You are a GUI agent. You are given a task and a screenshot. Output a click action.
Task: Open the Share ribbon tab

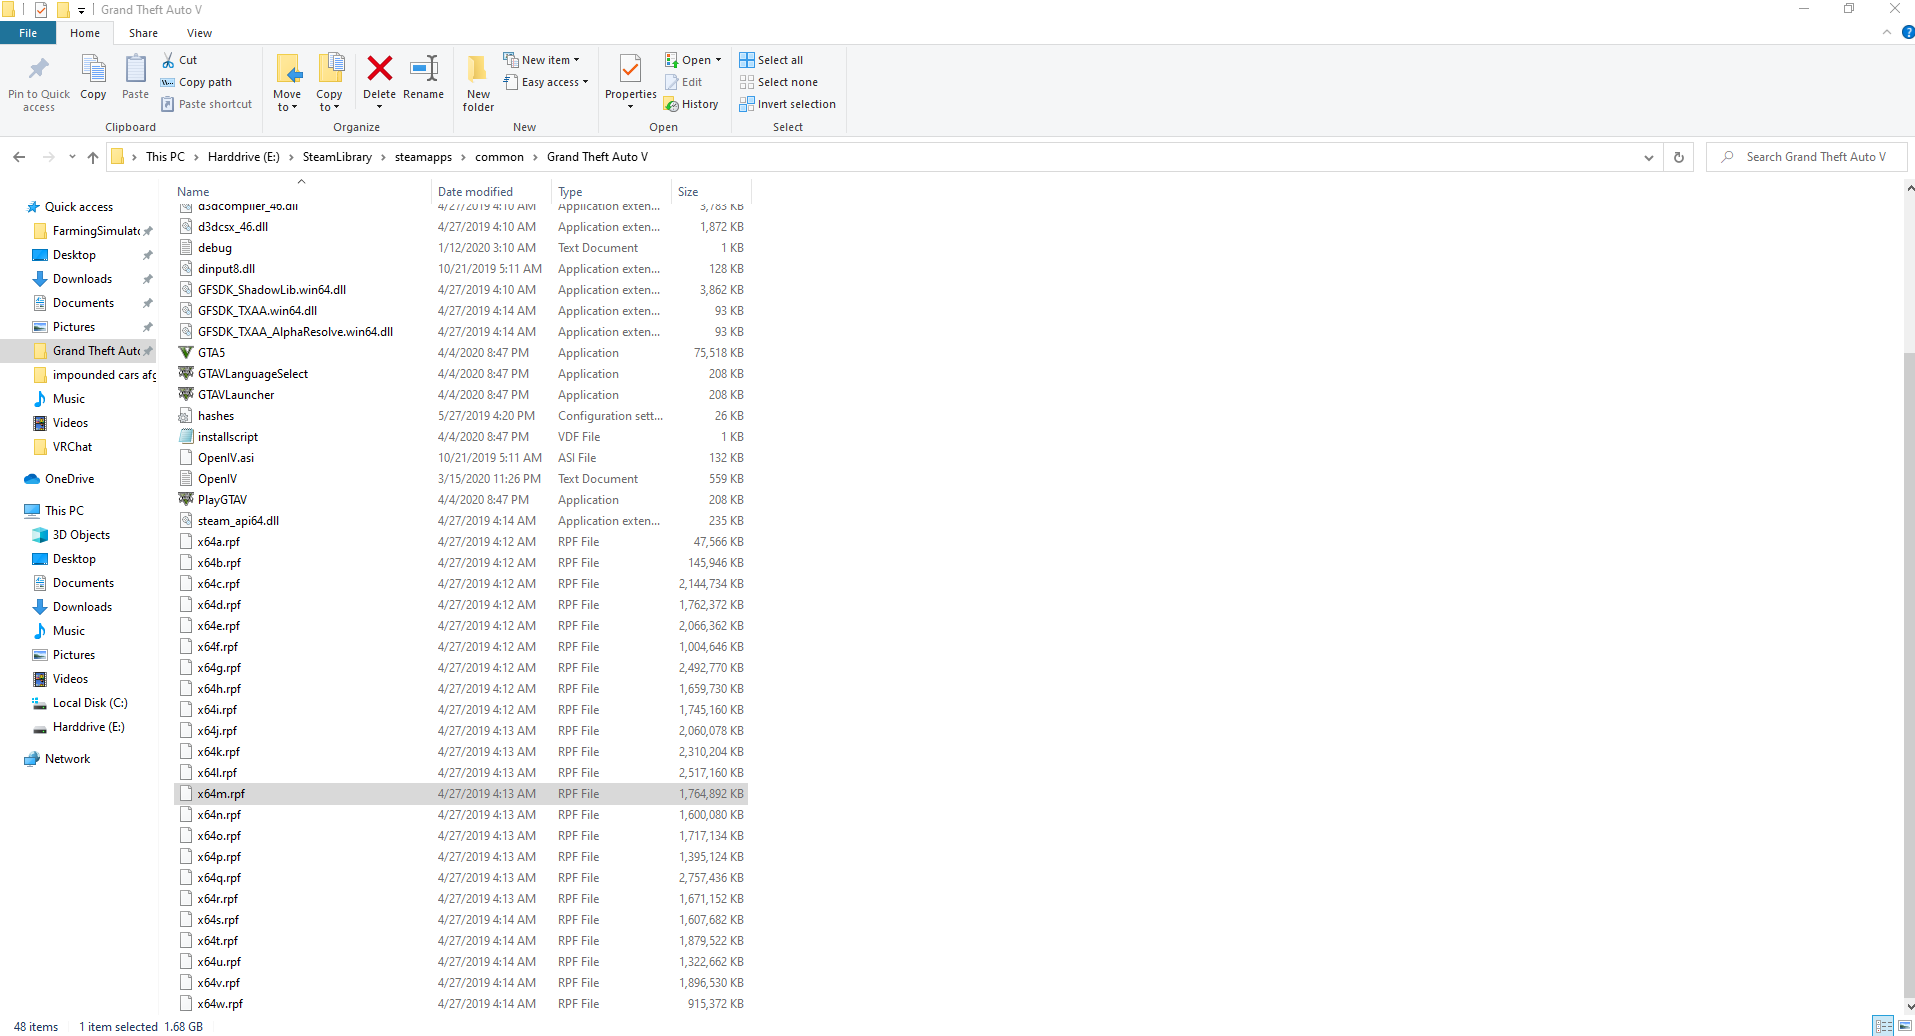[x=143, y=33]
